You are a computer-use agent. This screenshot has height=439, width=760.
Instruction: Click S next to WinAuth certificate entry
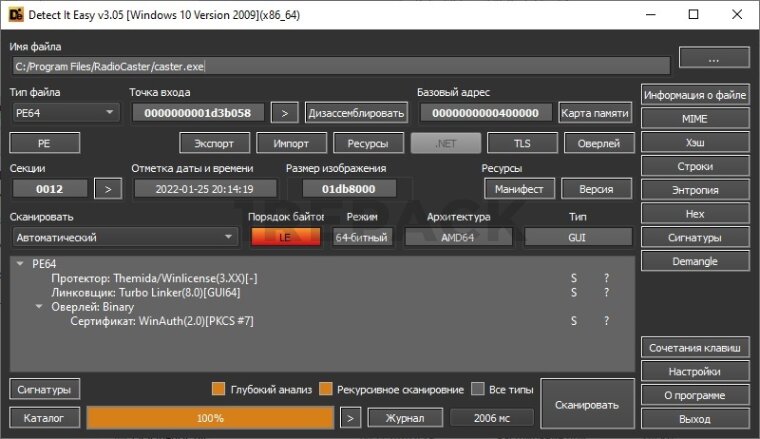click(574, 321)
